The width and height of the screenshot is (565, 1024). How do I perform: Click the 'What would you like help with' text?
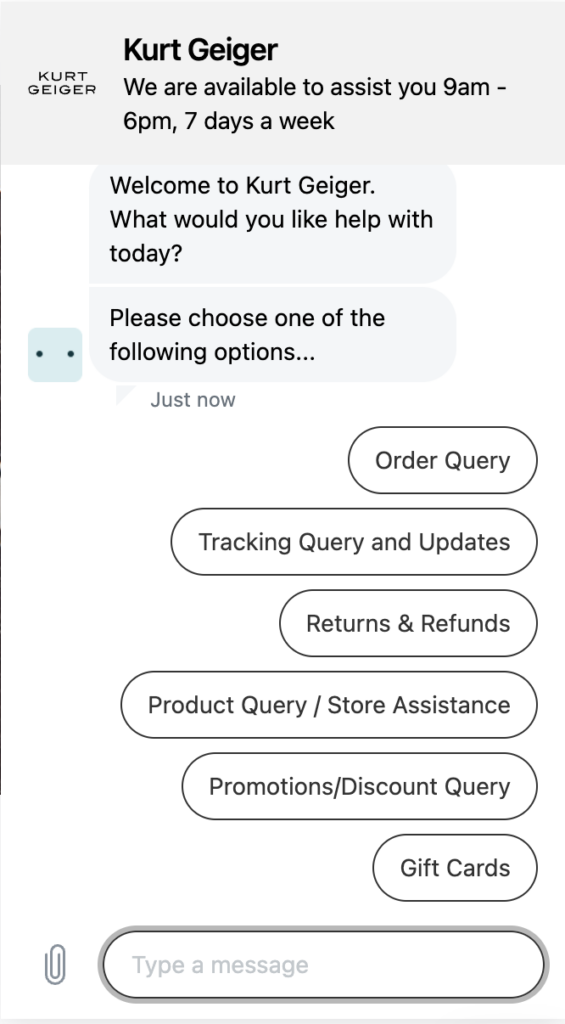[271, 219]
